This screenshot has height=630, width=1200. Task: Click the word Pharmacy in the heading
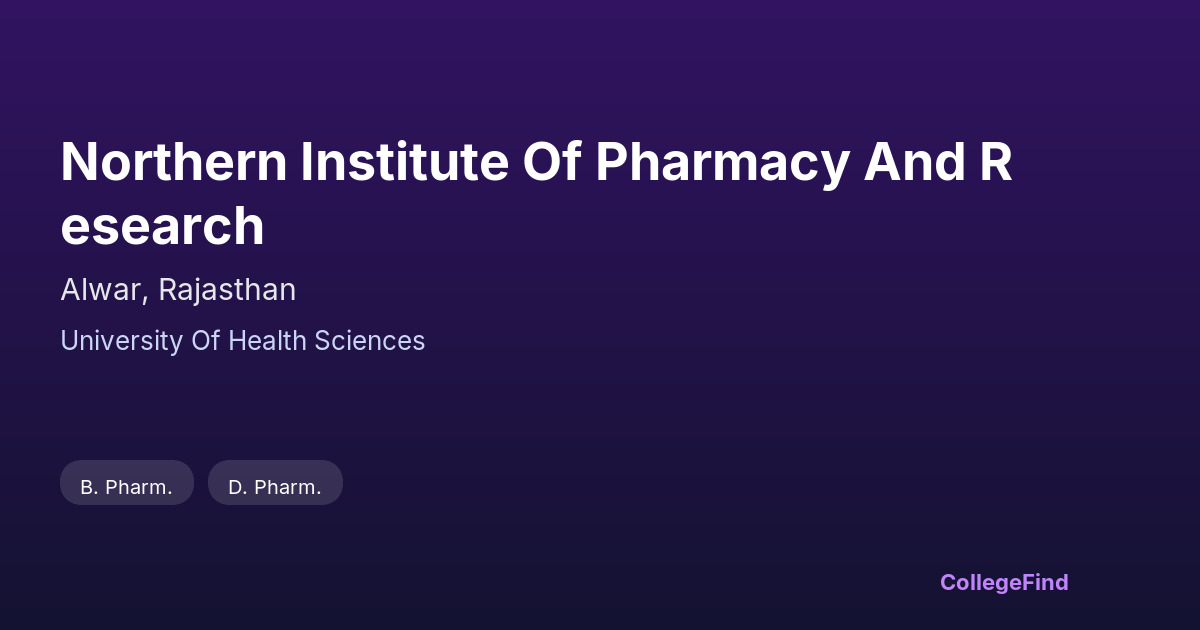(x=721, y=162)
